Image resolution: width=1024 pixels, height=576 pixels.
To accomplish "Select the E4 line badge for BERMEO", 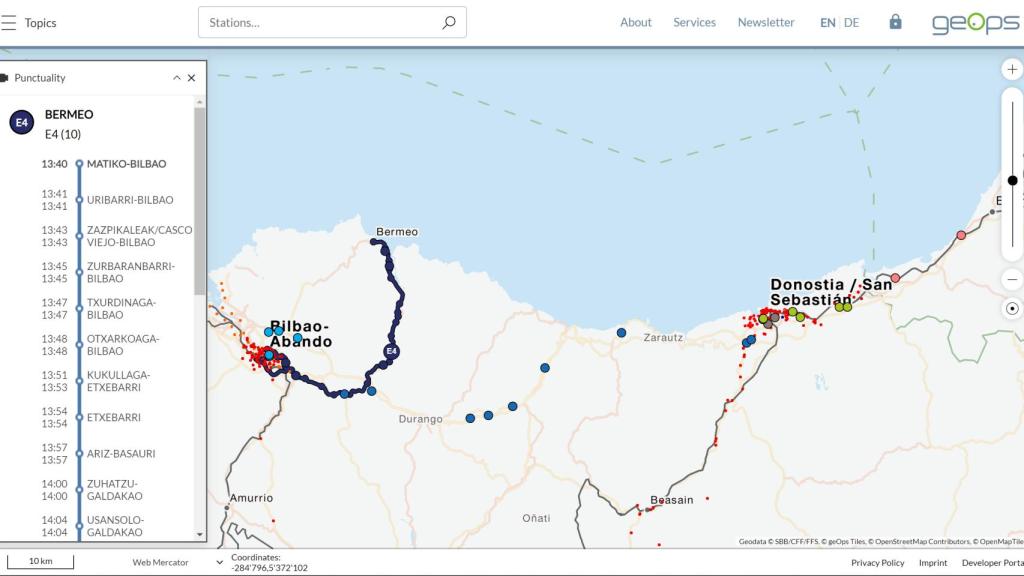I will [21, 121].
